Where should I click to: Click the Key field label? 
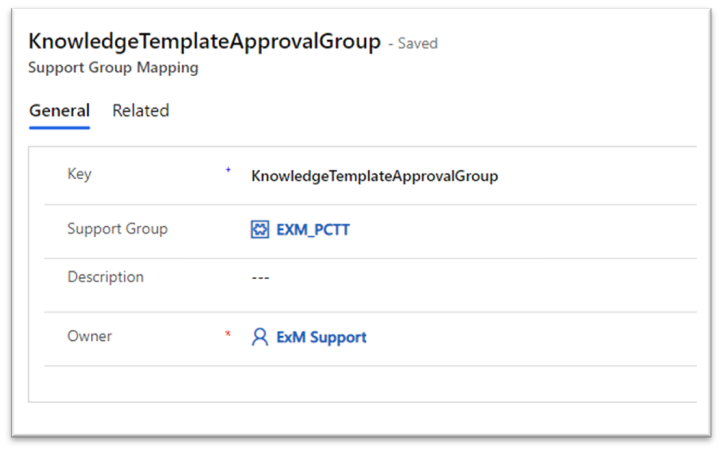(79, 175)
